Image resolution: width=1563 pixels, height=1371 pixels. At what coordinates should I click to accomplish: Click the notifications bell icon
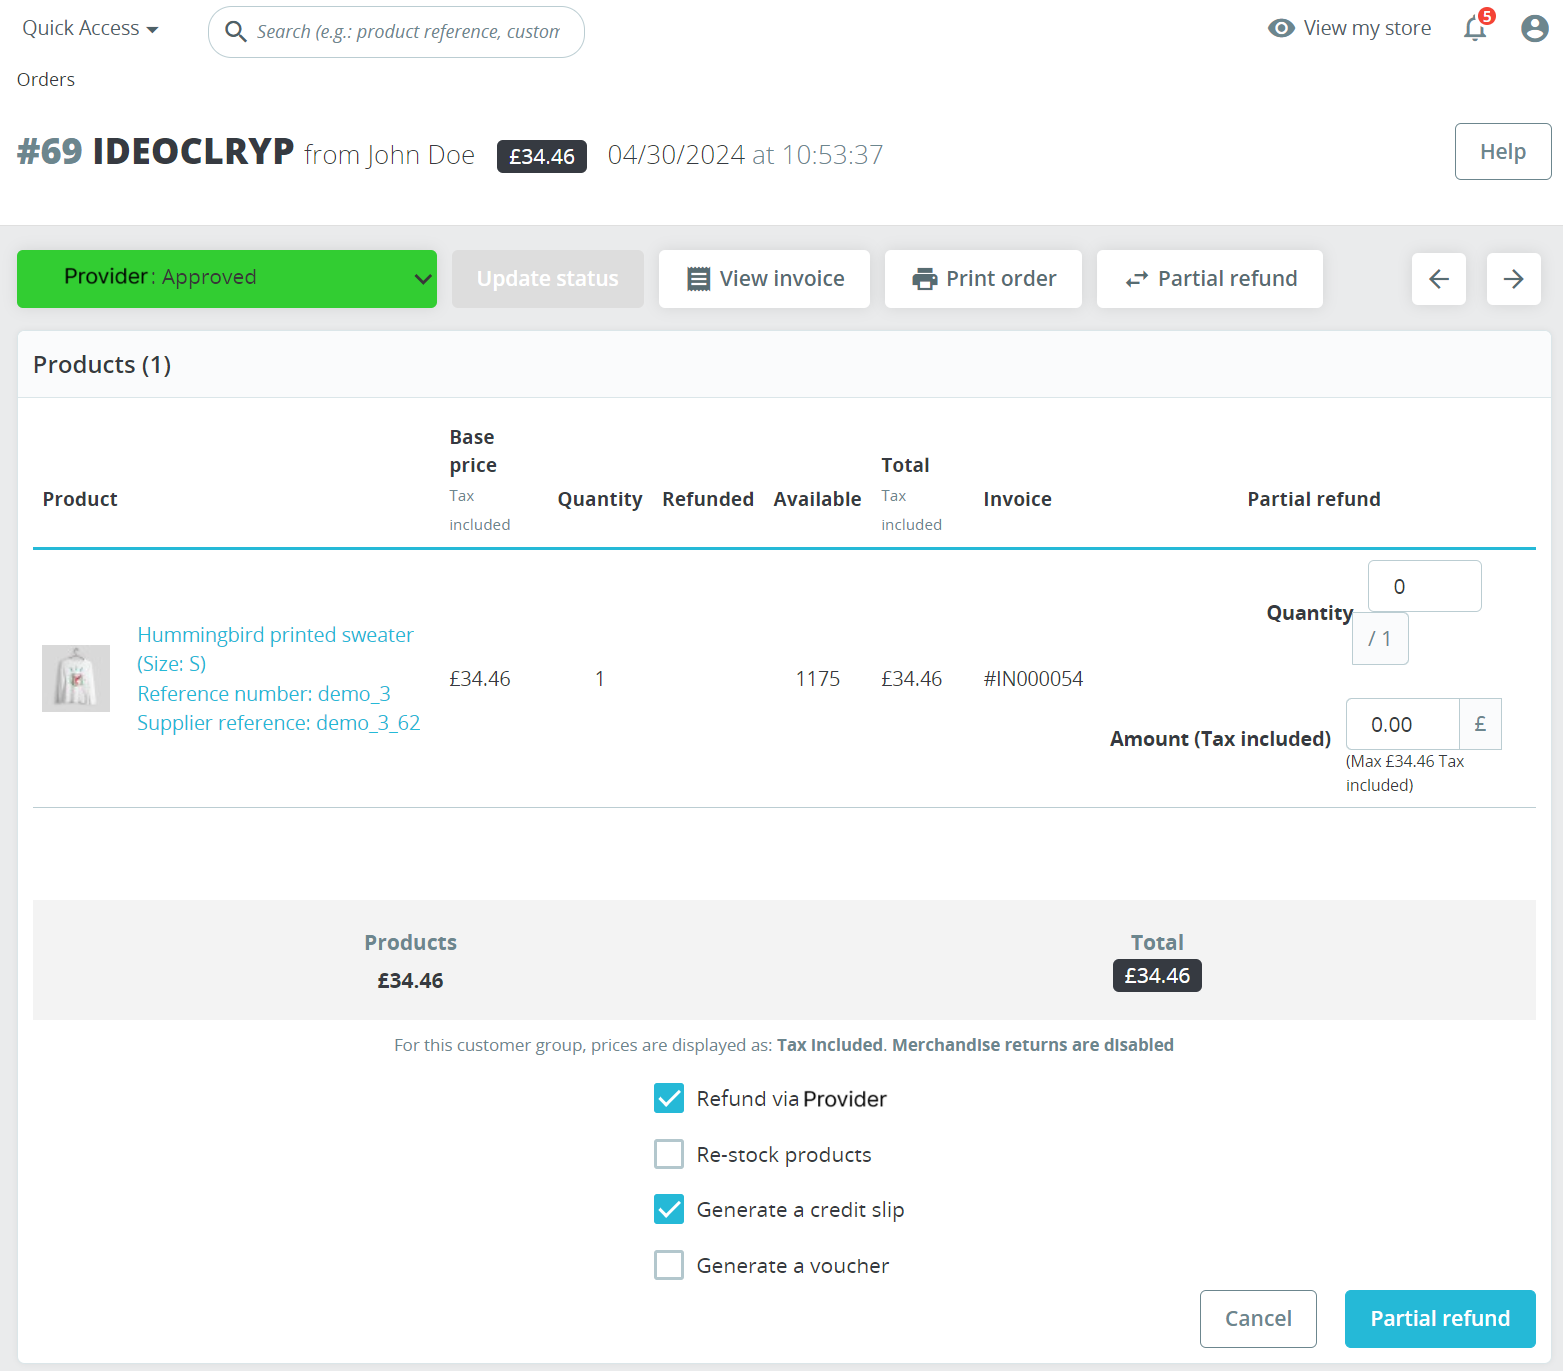[x=1474, y=29]
